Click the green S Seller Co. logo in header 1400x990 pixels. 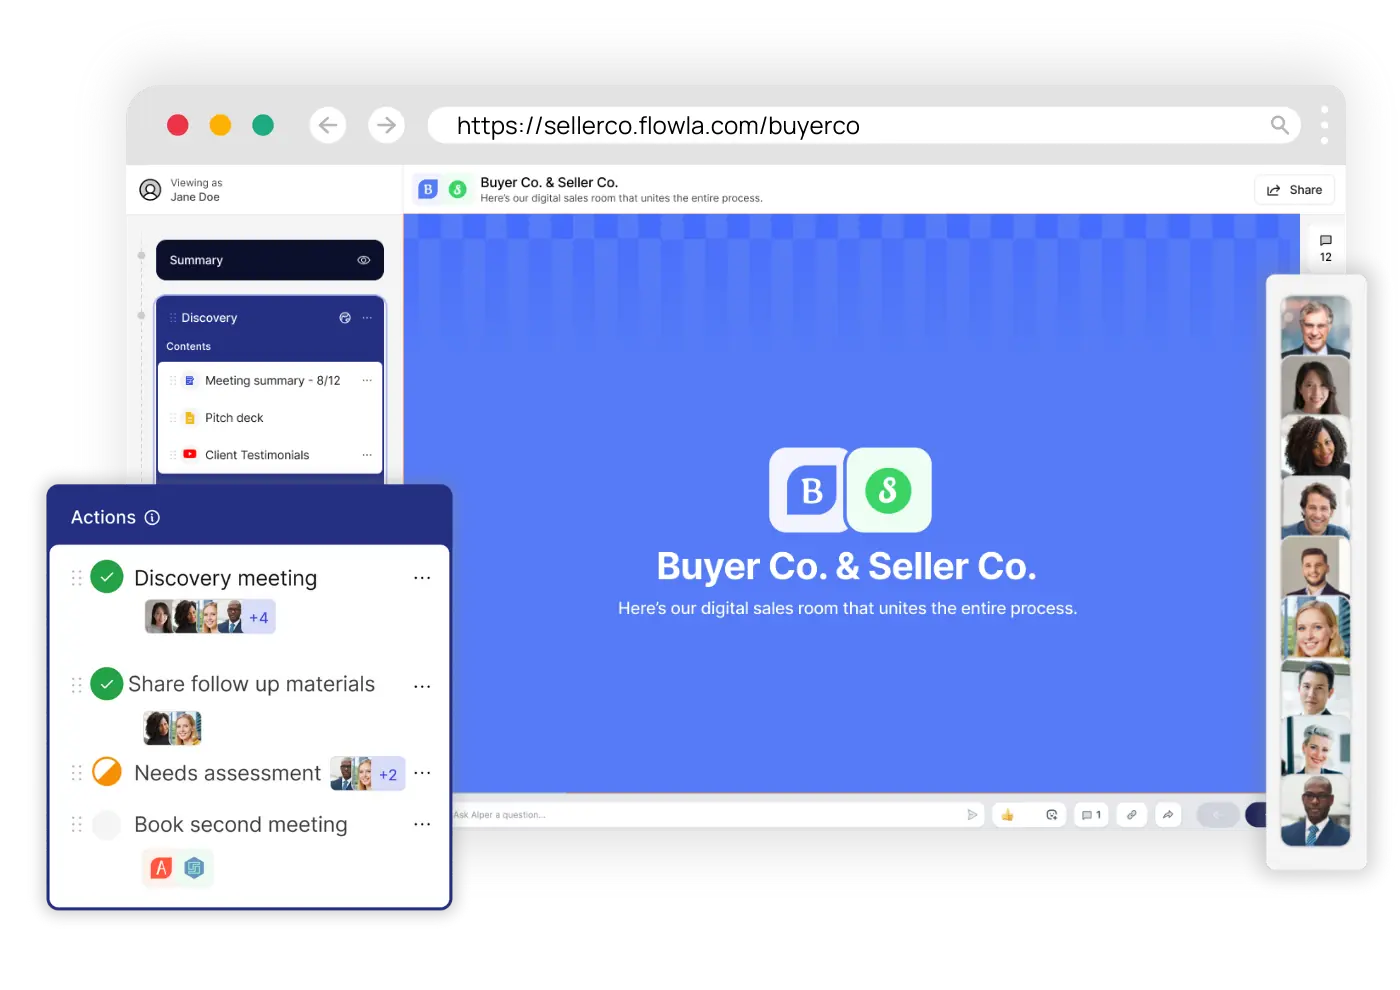[x=458, y=189]
